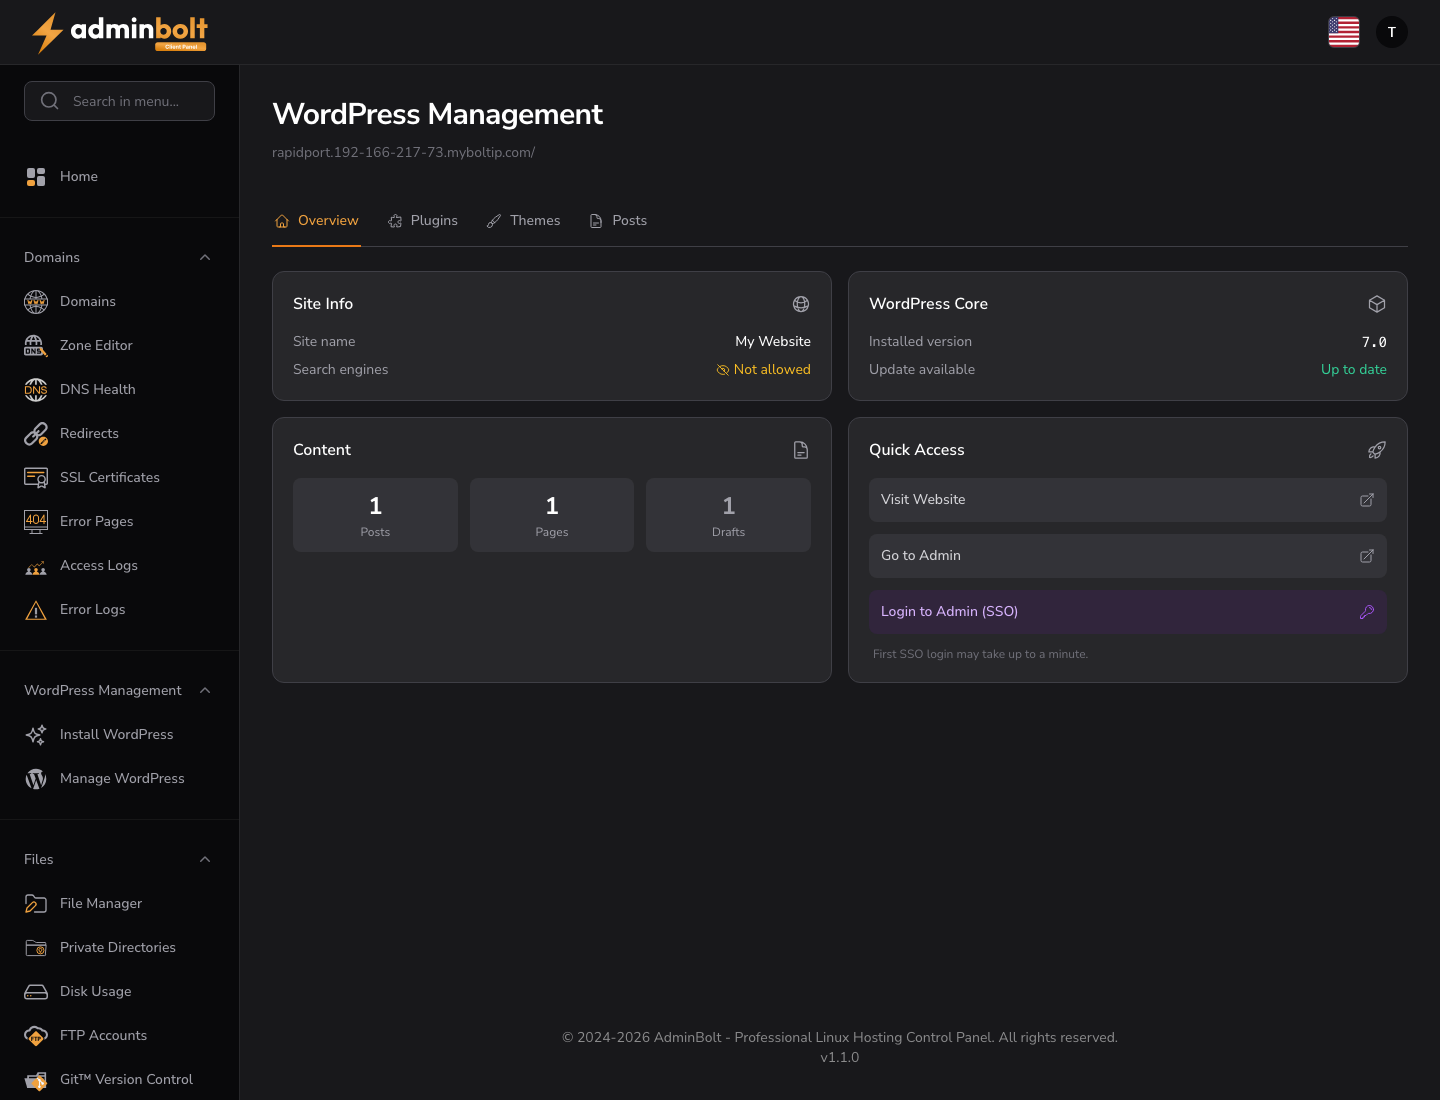Click the Posts count tile
This screenshot has width=1440, height=1100.
point(375,515)
